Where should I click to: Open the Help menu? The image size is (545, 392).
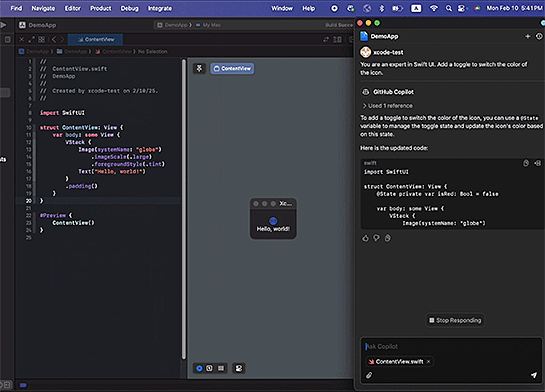(308, 8)
